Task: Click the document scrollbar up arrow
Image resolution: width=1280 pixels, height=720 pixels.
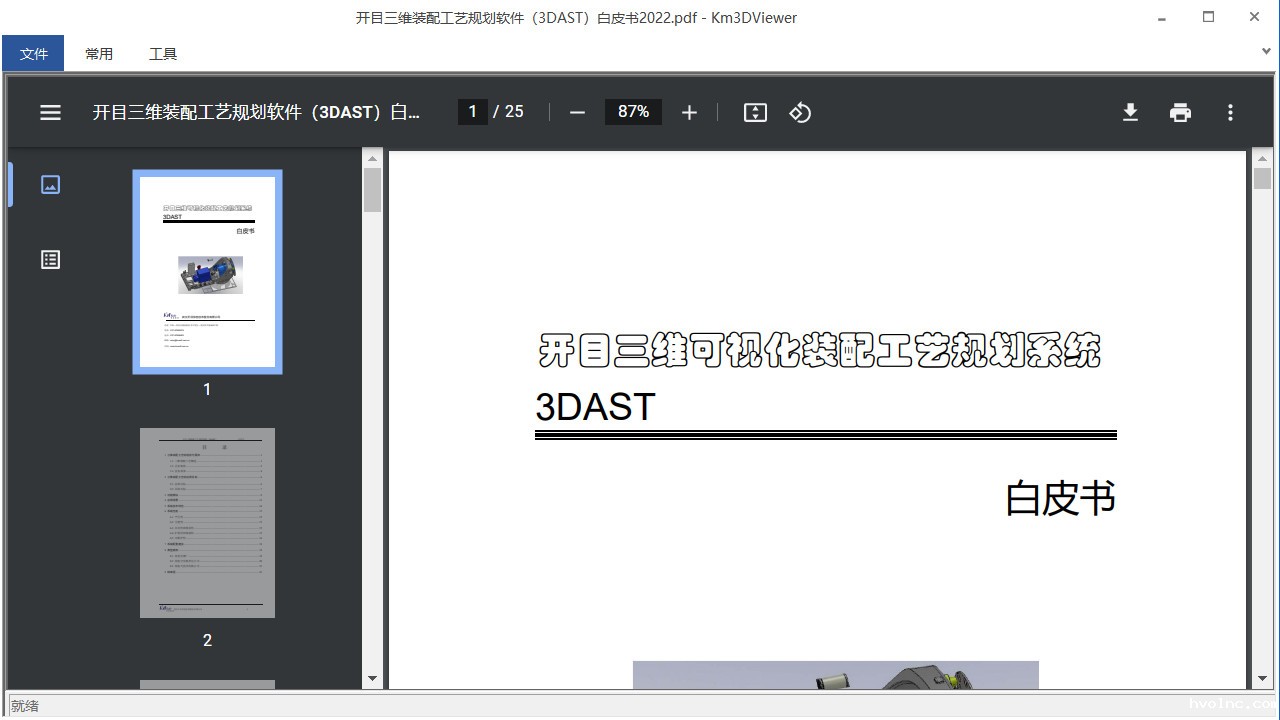Action: coord(1262,160)
